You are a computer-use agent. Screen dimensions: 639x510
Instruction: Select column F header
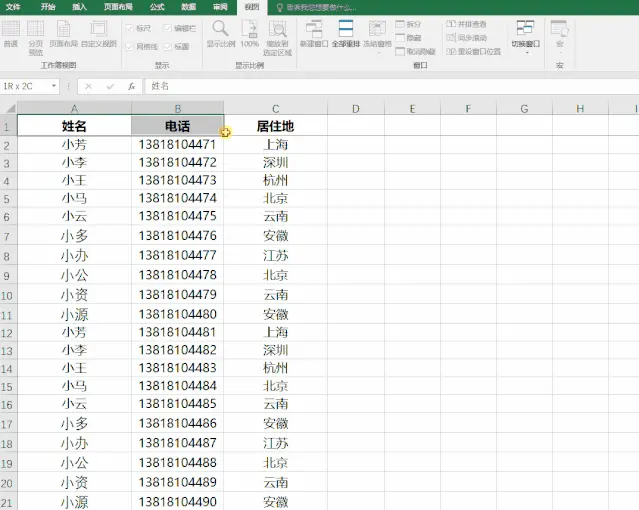pyautogui.click(x=468, y=108)
